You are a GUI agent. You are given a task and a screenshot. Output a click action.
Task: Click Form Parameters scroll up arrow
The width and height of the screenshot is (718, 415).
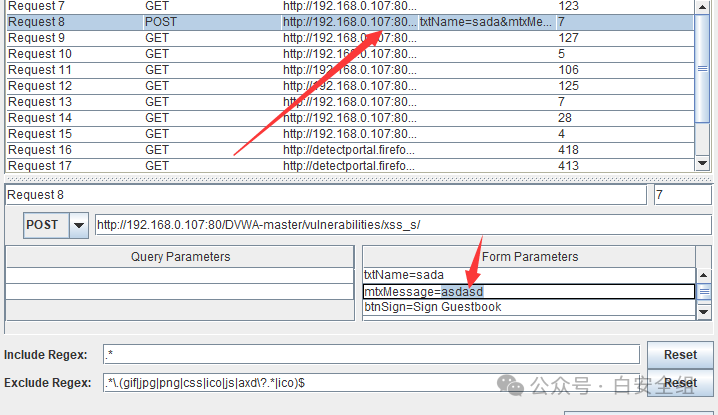click(x=703, y=275)
